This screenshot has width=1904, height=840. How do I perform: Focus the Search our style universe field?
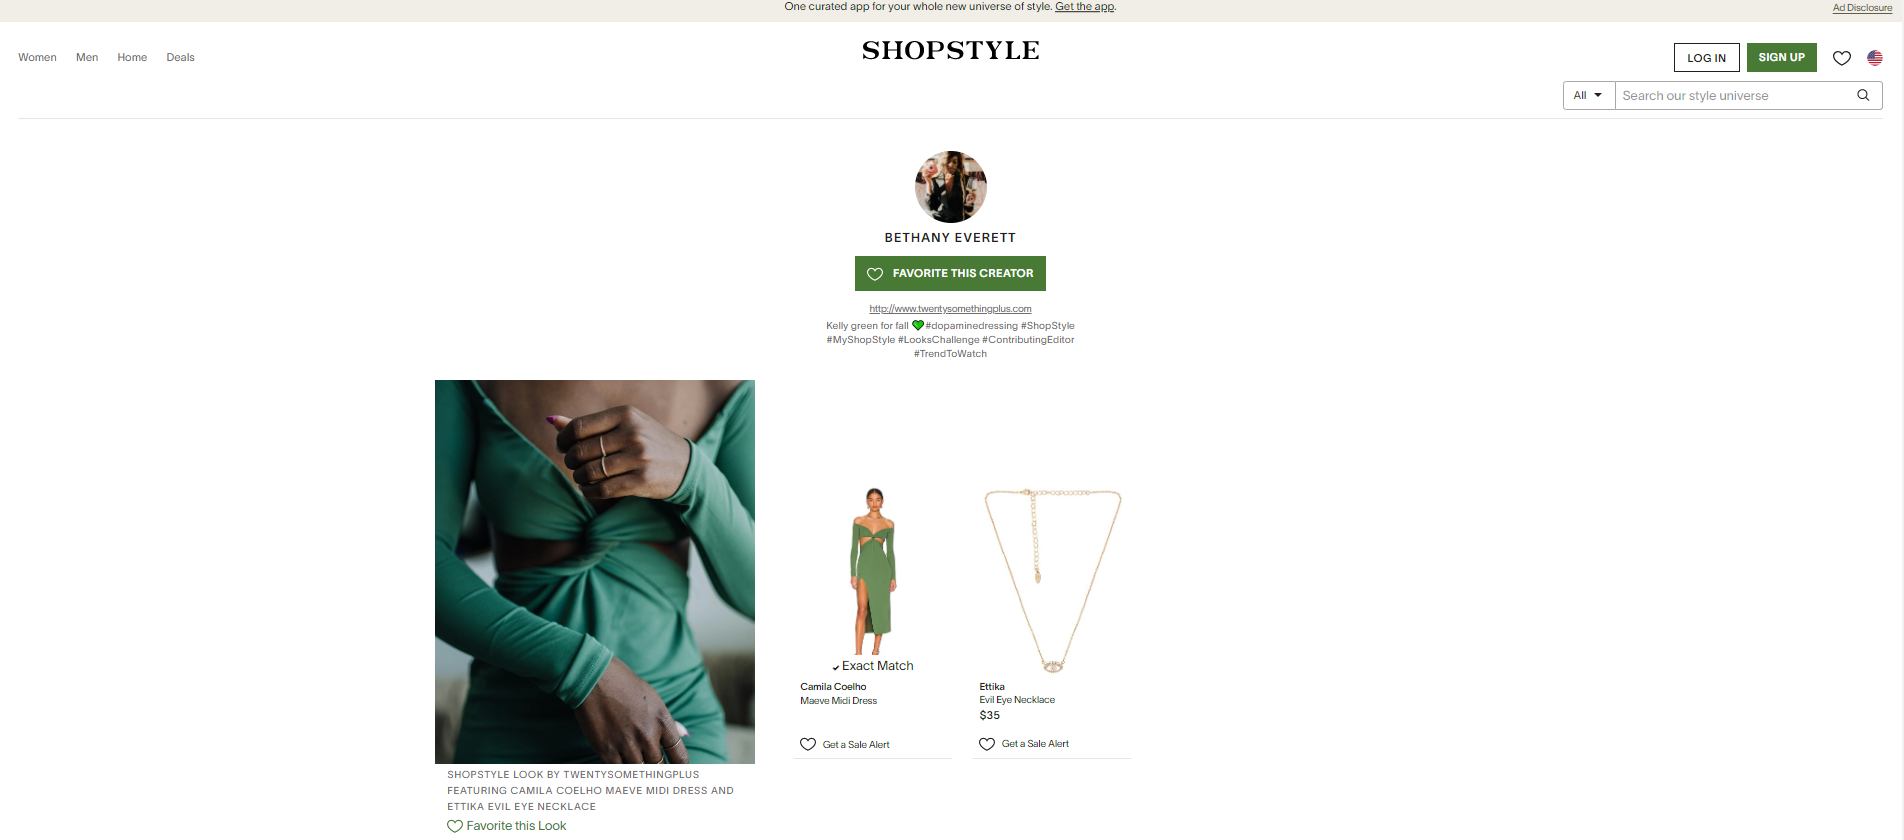coord(1730,96)
